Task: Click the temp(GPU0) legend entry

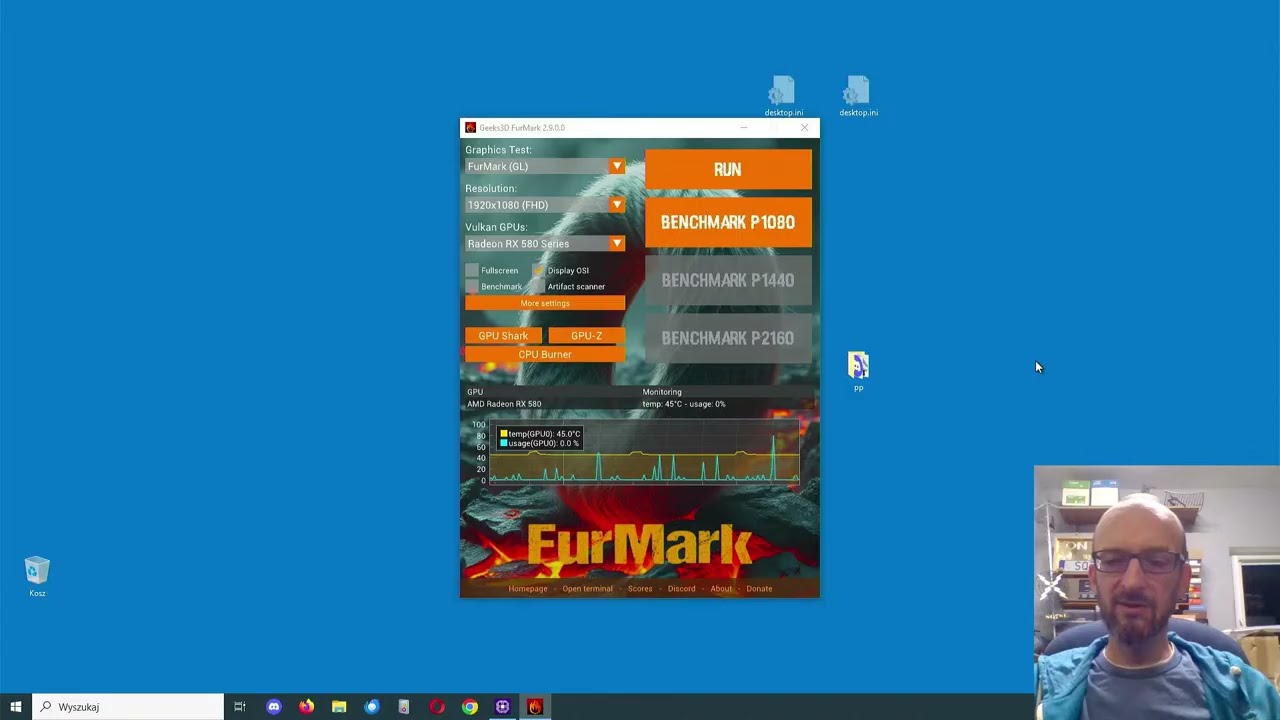Action: pyautogui.click(x=540, y=434)
